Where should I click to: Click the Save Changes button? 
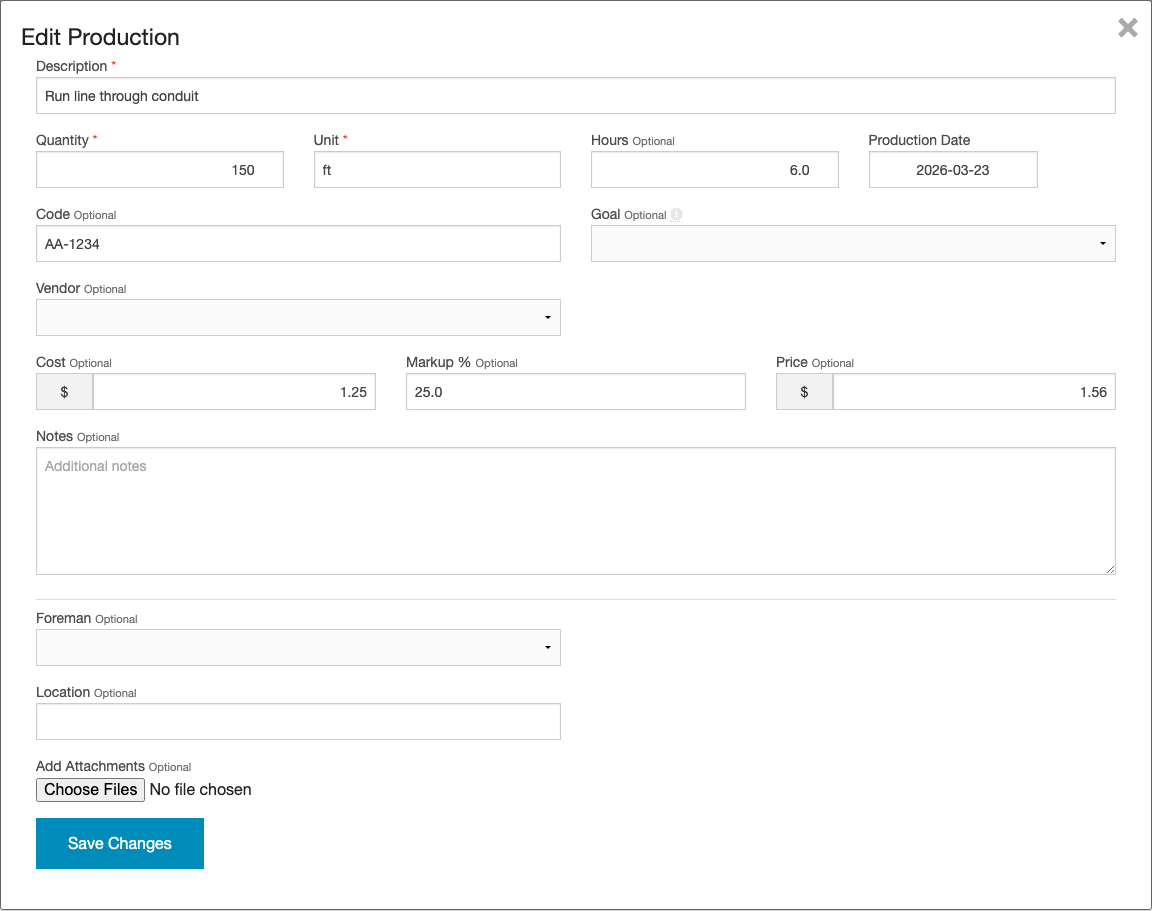coord(119,843)
